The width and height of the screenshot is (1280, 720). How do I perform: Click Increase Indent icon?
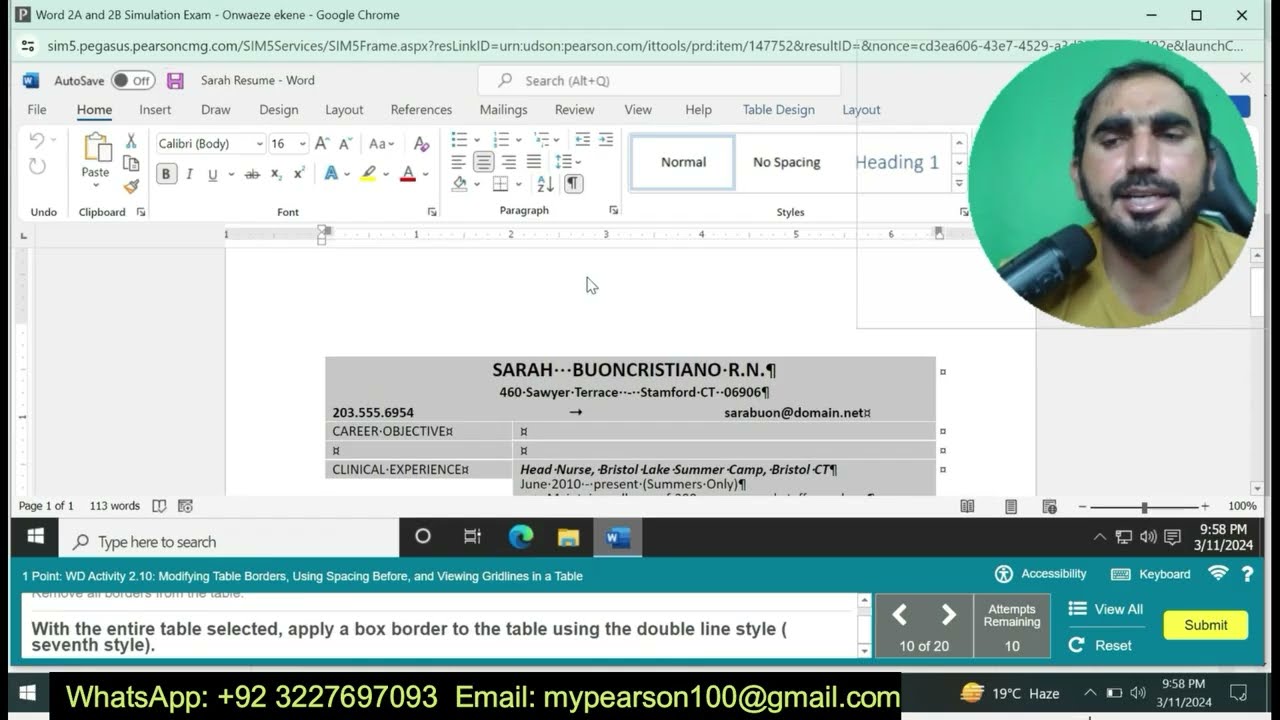607,139
